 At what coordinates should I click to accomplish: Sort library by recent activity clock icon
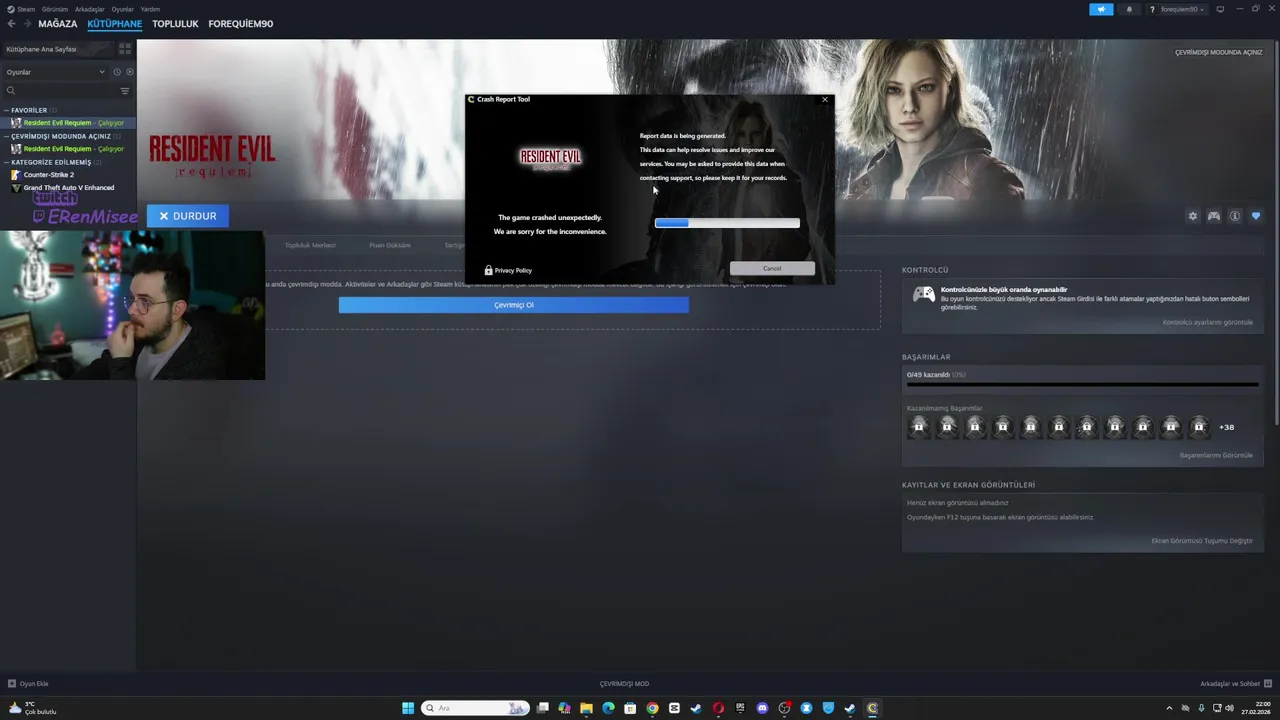[117, 72]
